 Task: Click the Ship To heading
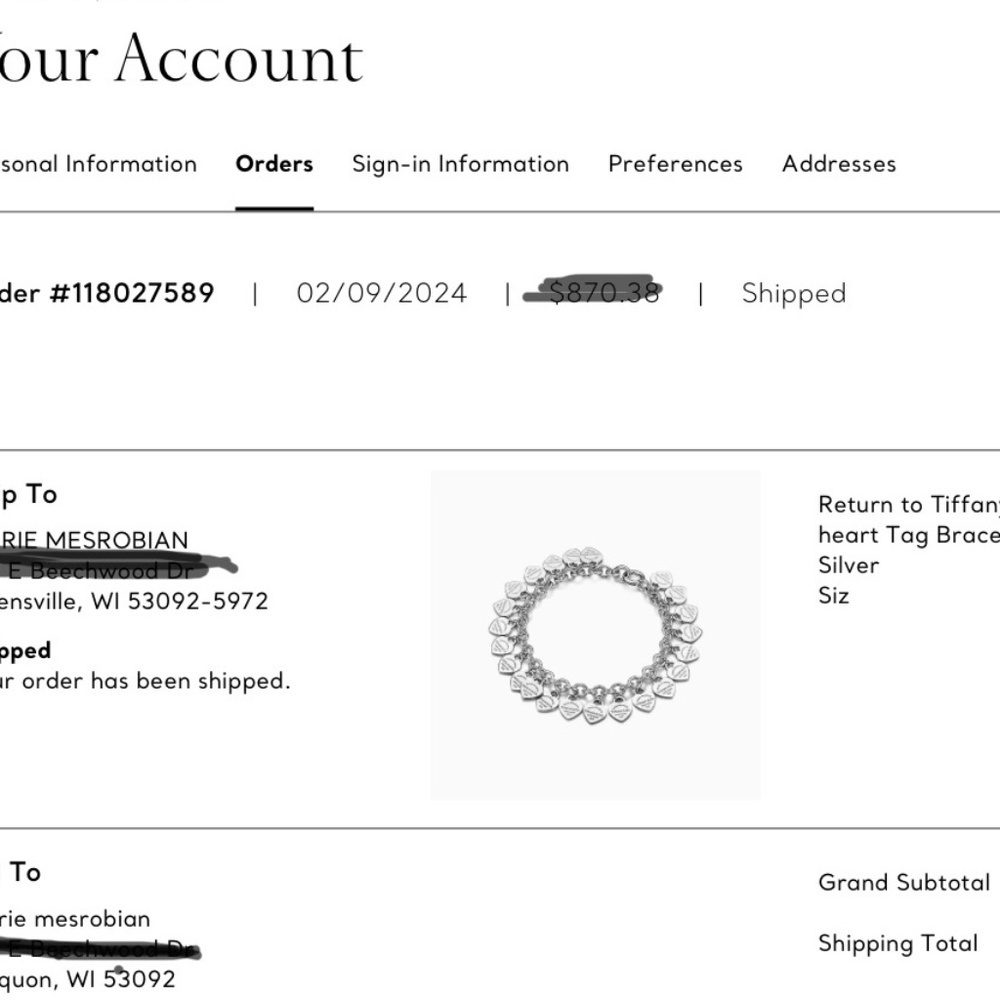pyautogui.click(x=29, y=494)
